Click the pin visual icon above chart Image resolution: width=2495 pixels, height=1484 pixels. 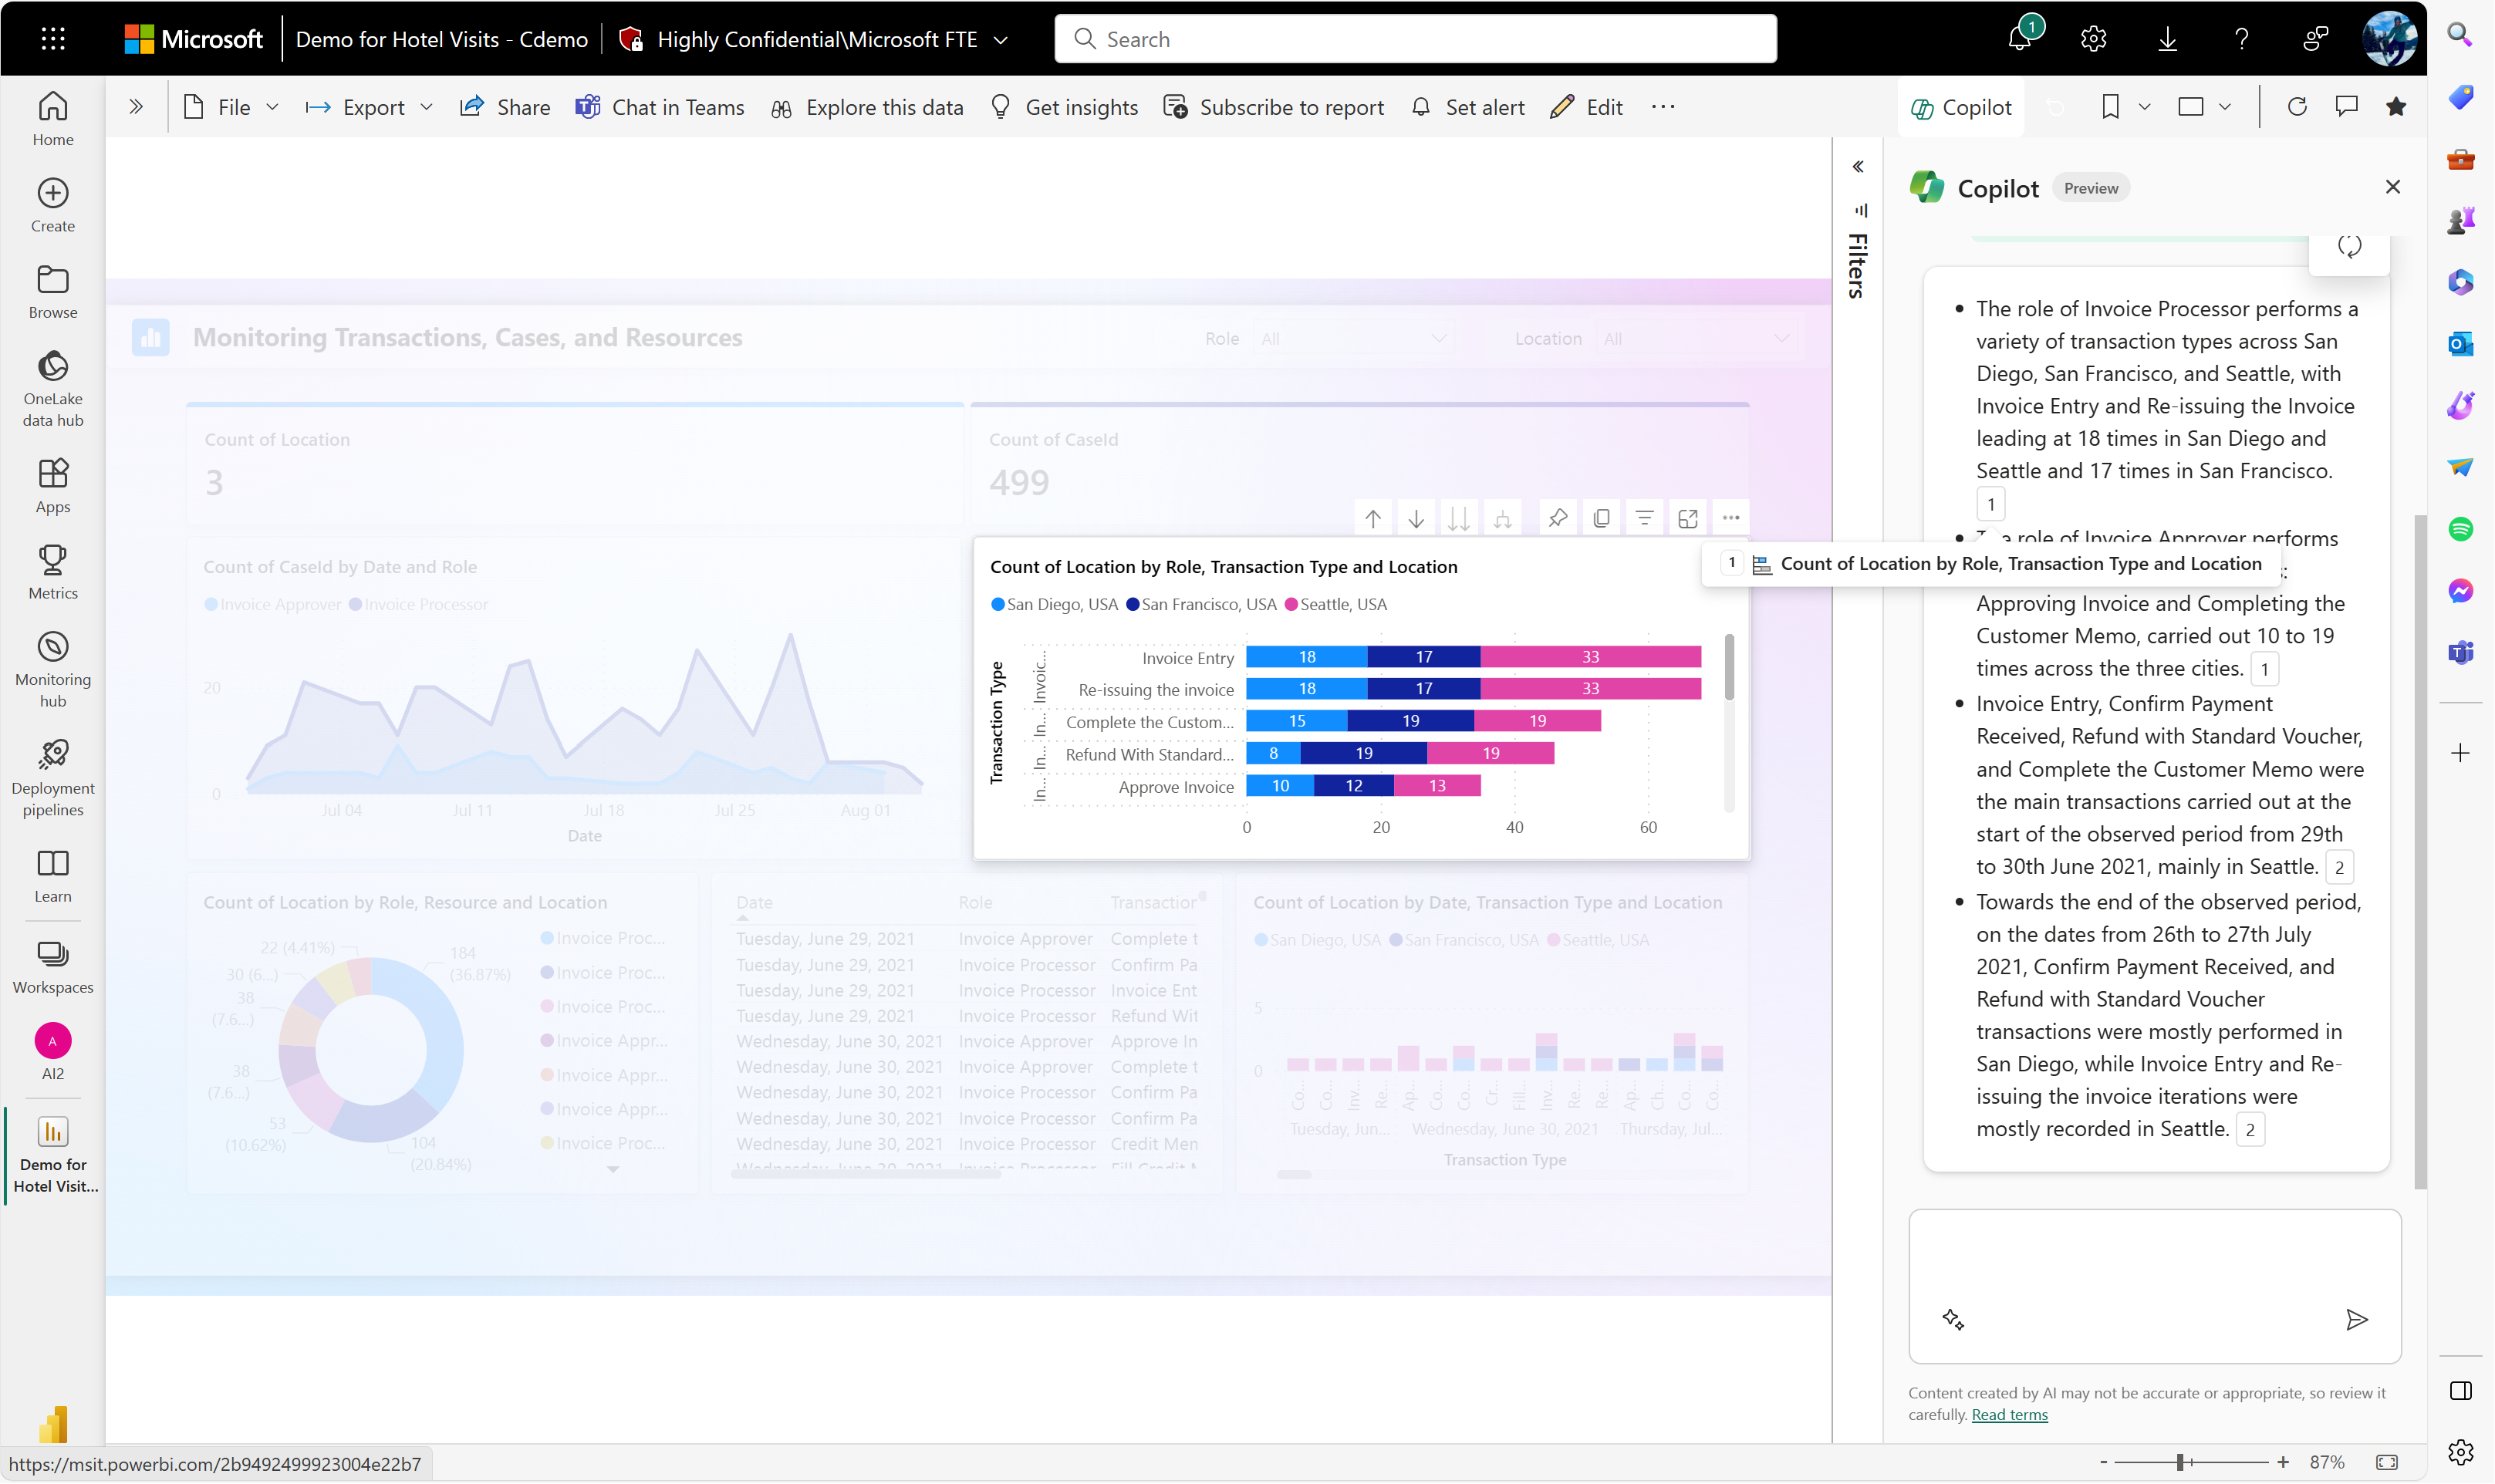[x=1557, y=518]
